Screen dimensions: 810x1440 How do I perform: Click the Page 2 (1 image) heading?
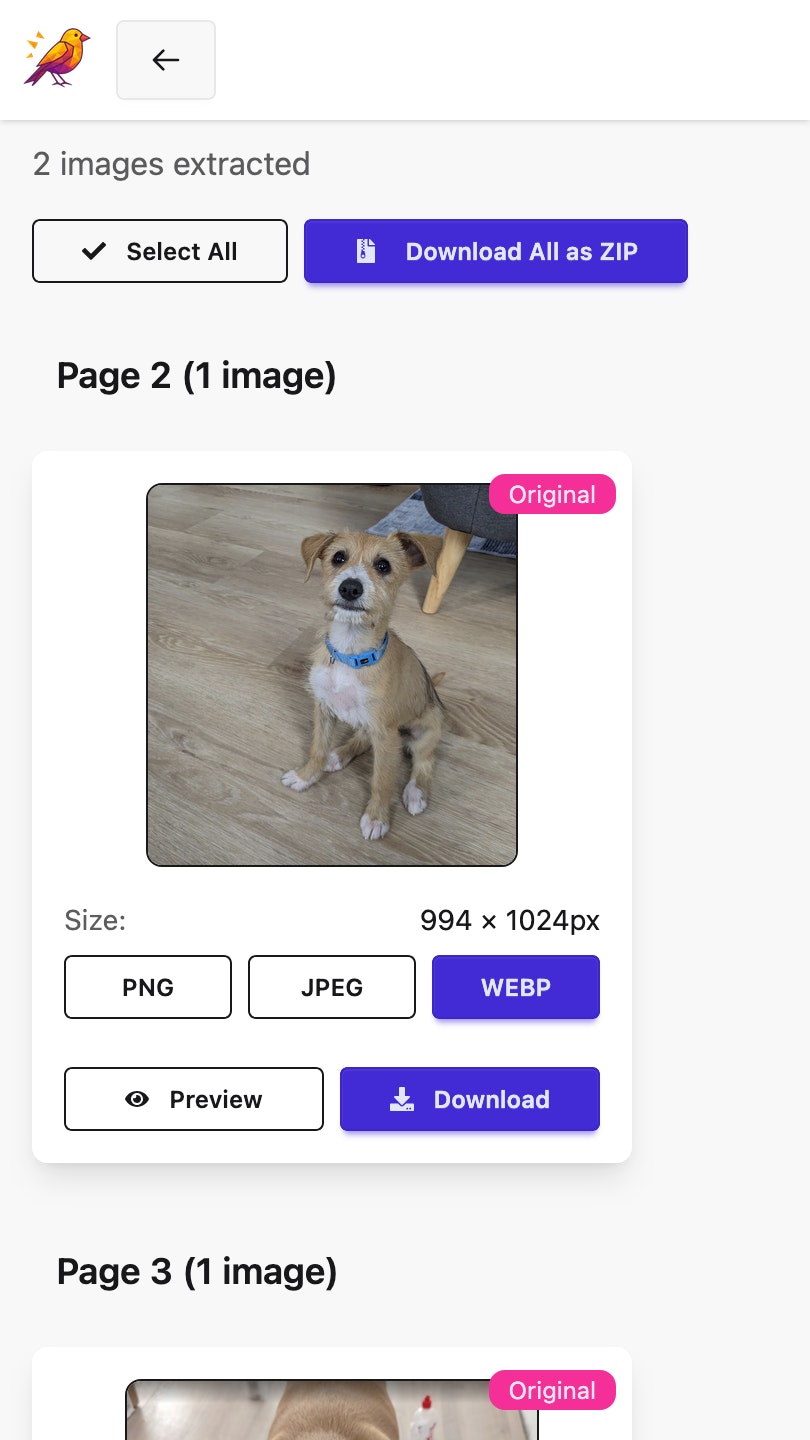click(x=196, y=376)
